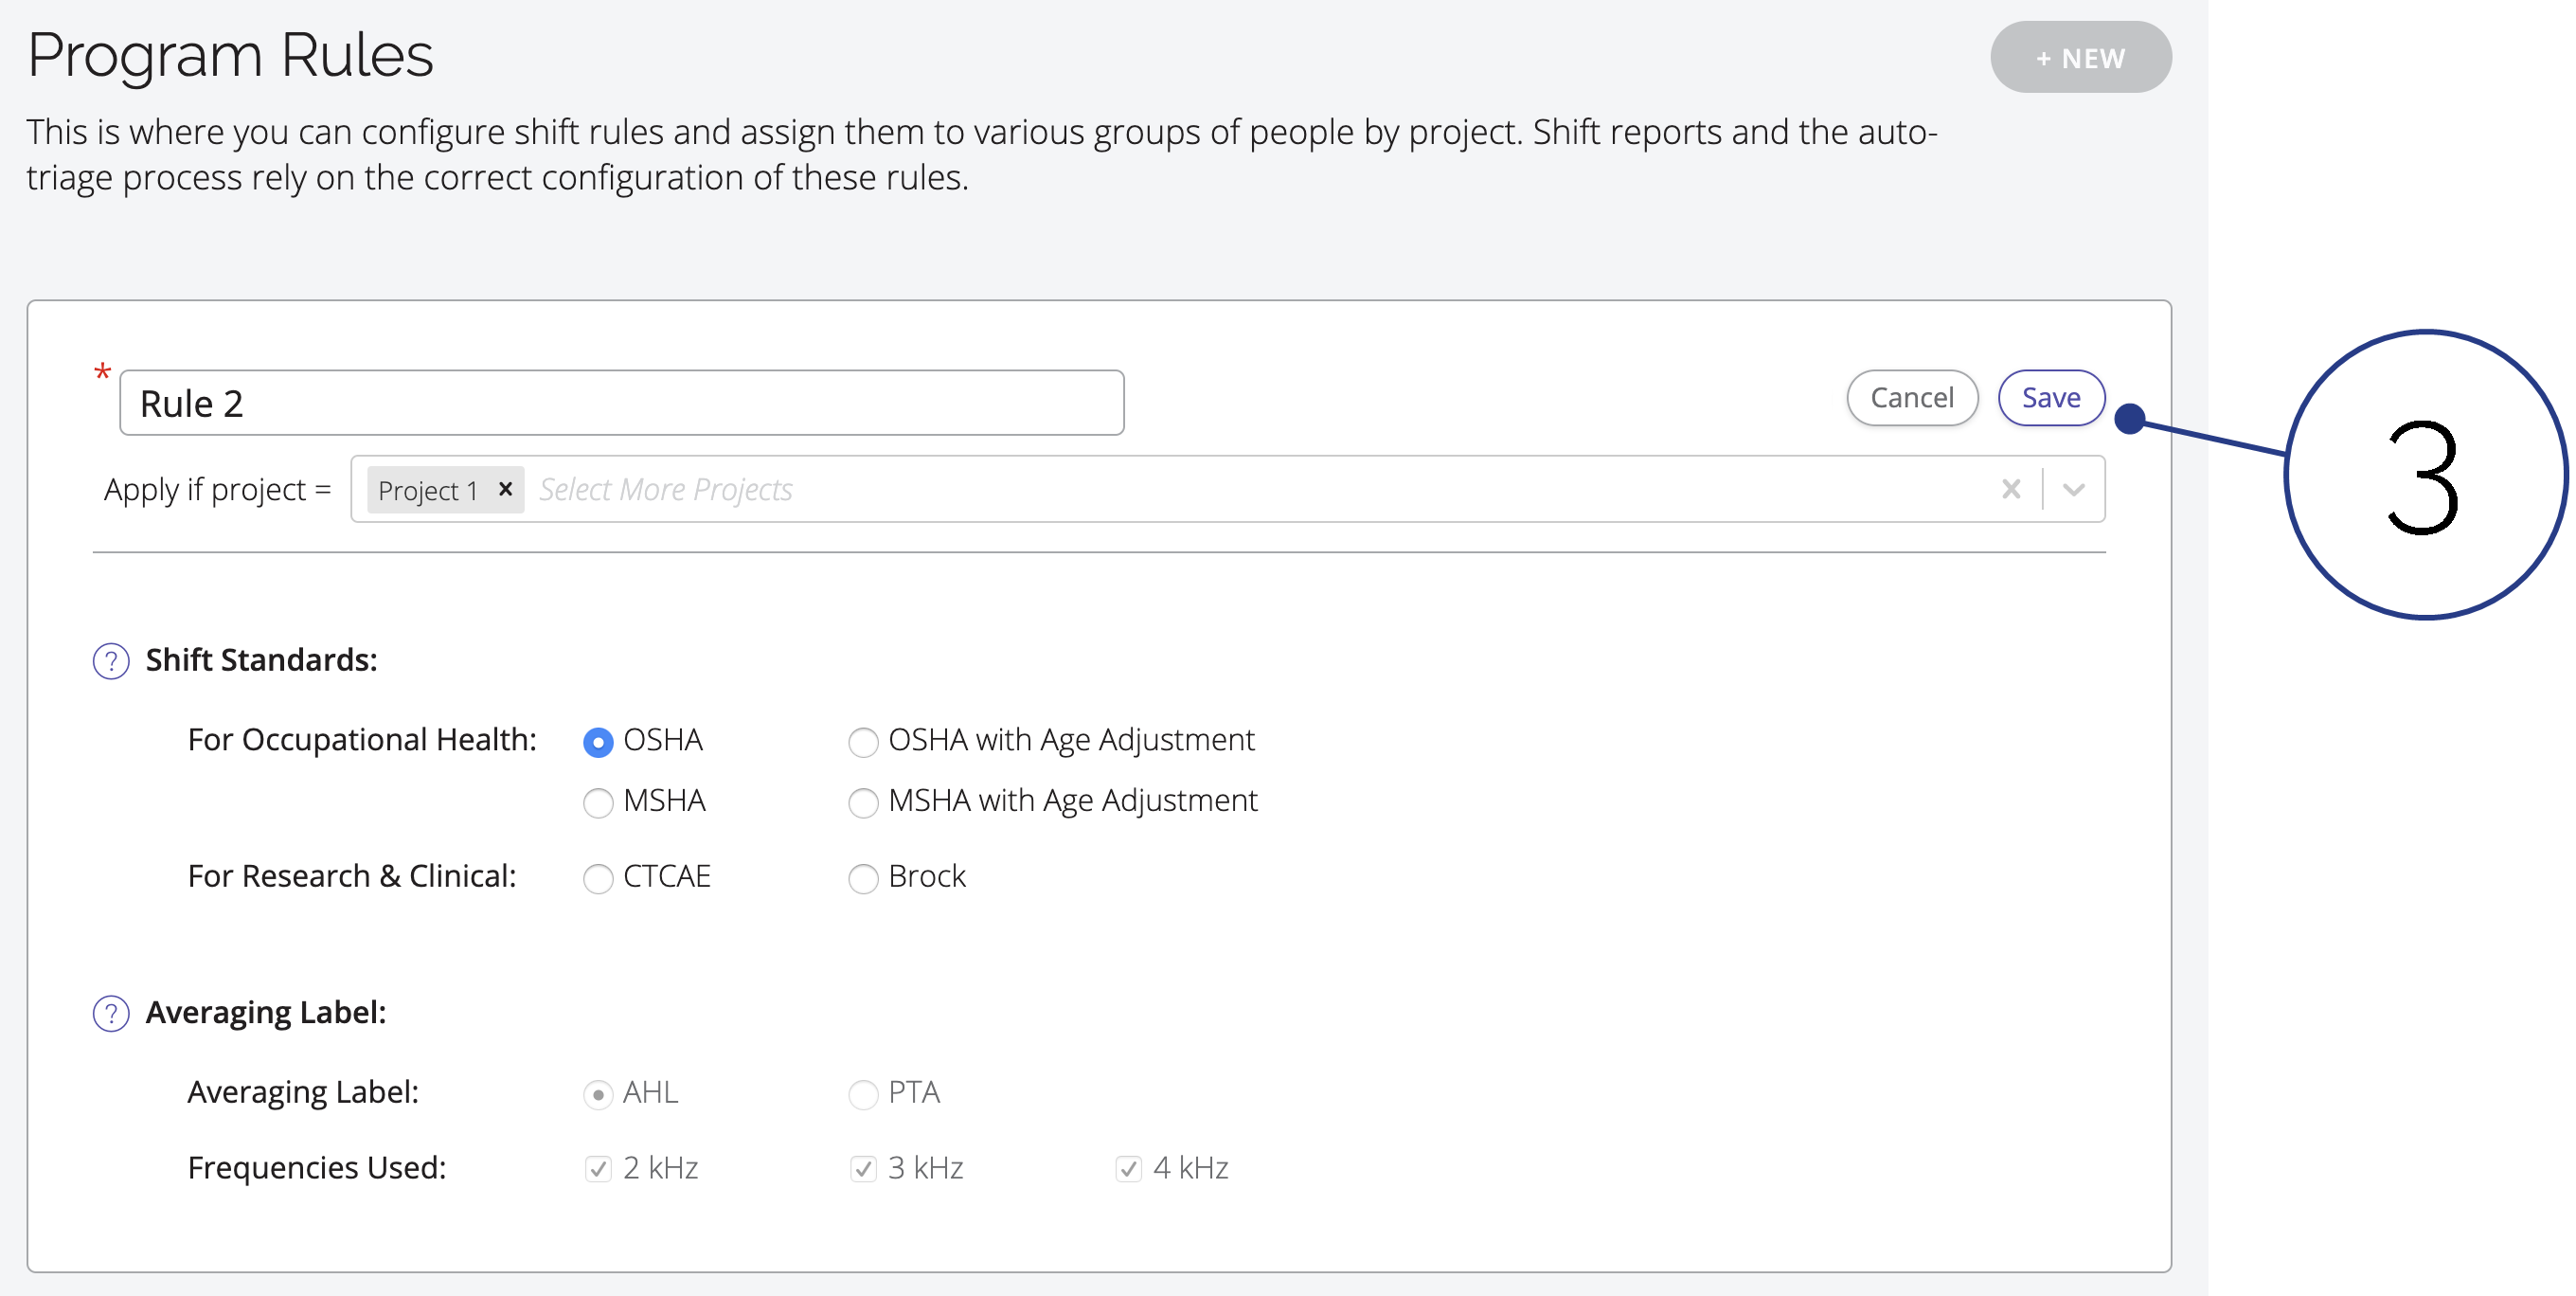Expand the project selection dropdown
This screenshot has height=1296, width=2576.
click(x=2074, y=489)
